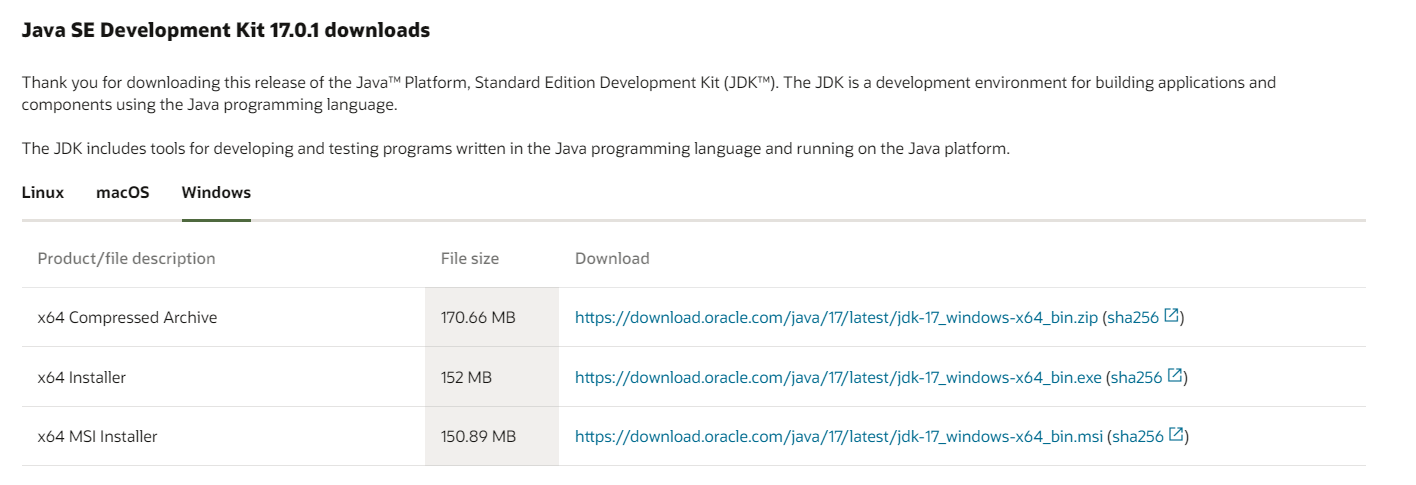Image resolution: width=1416 pixels, height=485 pixels.
Task: Download jdk-17_windows-x64_bin.exe link
Action: coord(838,378)
